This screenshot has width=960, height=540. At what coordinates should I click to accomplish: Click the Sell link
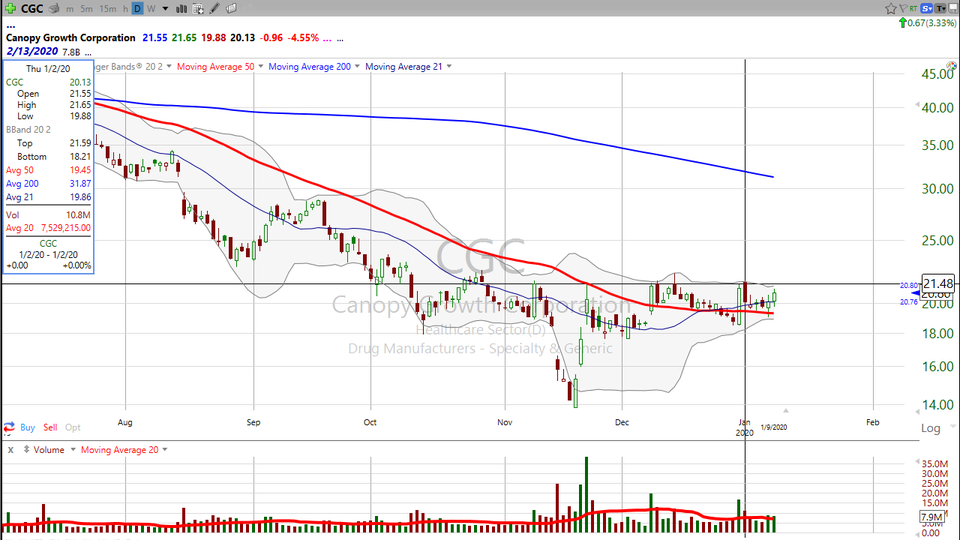[x=50, y=427]
